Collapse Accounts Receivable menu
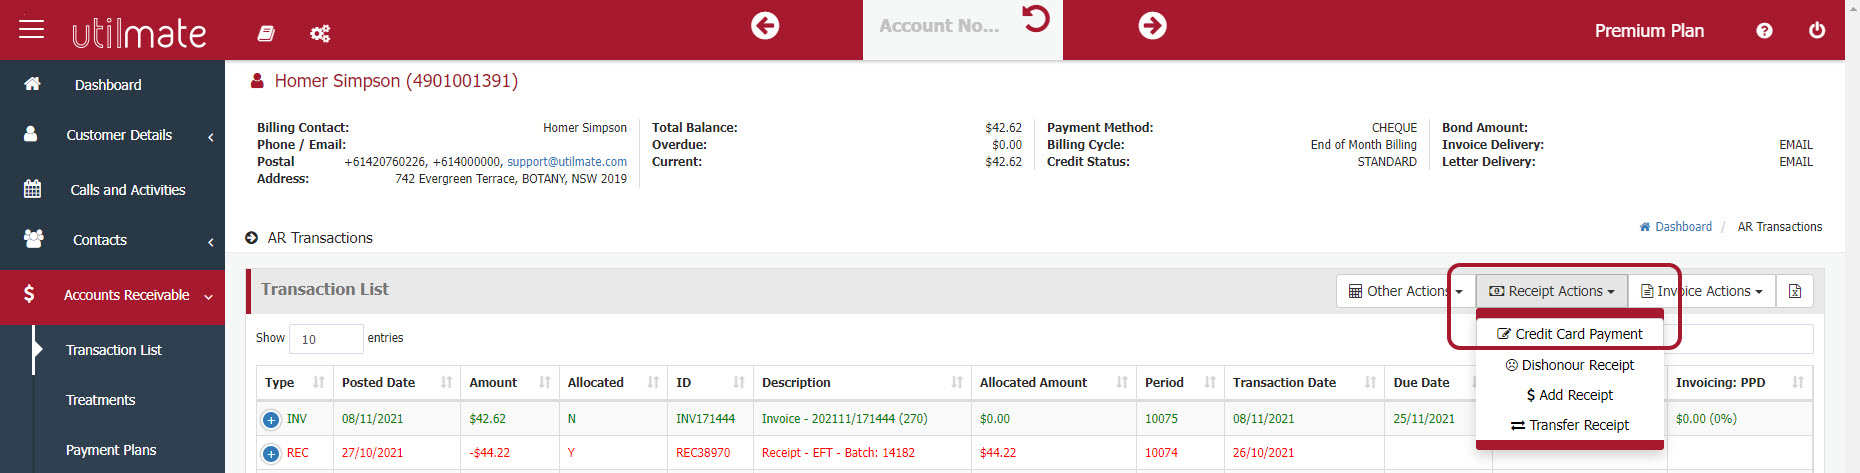The width and height of the screenshot is (1860, 473). point(112,295)
